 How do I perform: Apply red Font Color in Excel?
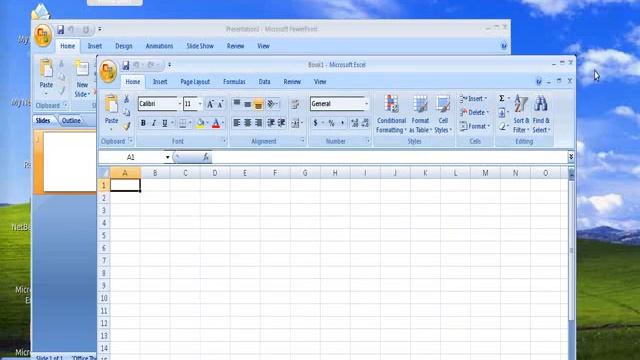[216, 123]
